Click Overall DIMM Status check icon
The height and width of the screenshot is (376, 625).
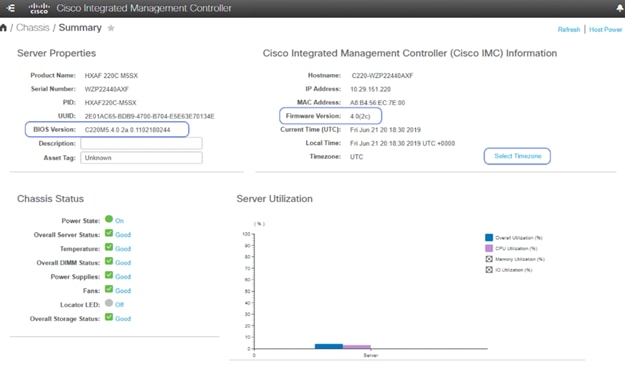tap(109, 261)
